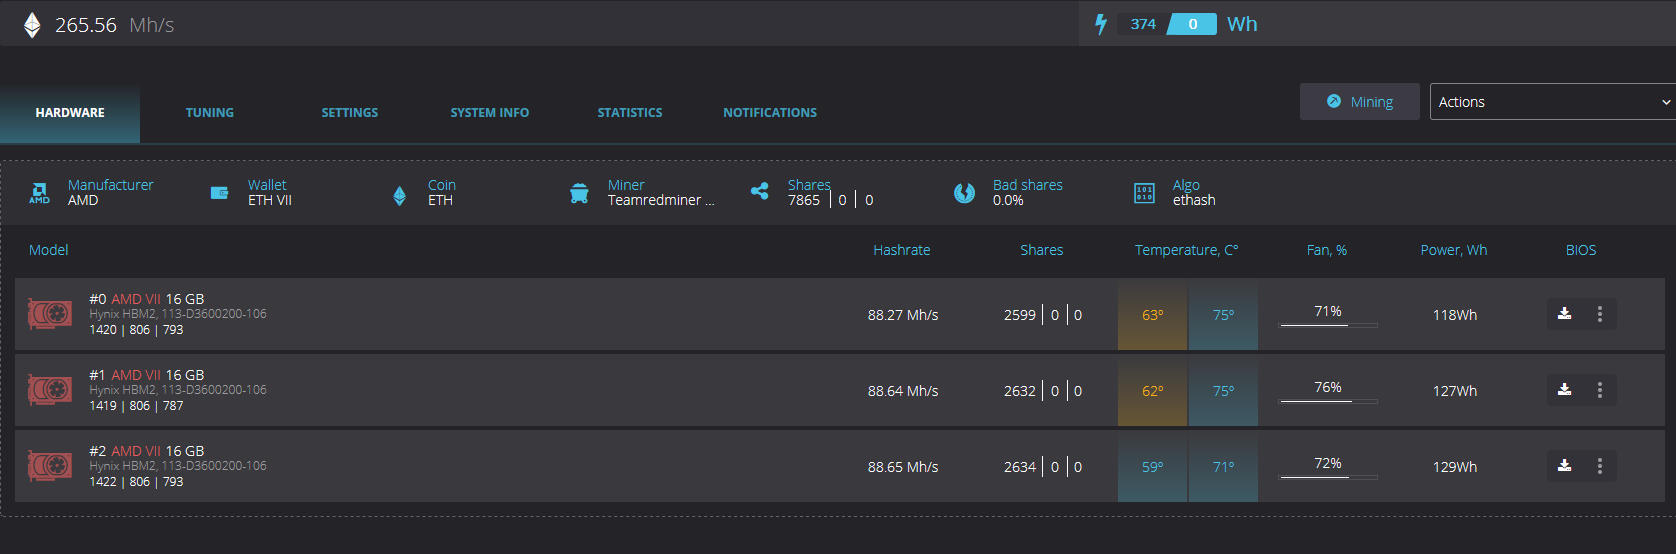Toggle the Mining status button
This screenshot has width=1676, height=554.
pyautogui.click(x=1359, y=102)
